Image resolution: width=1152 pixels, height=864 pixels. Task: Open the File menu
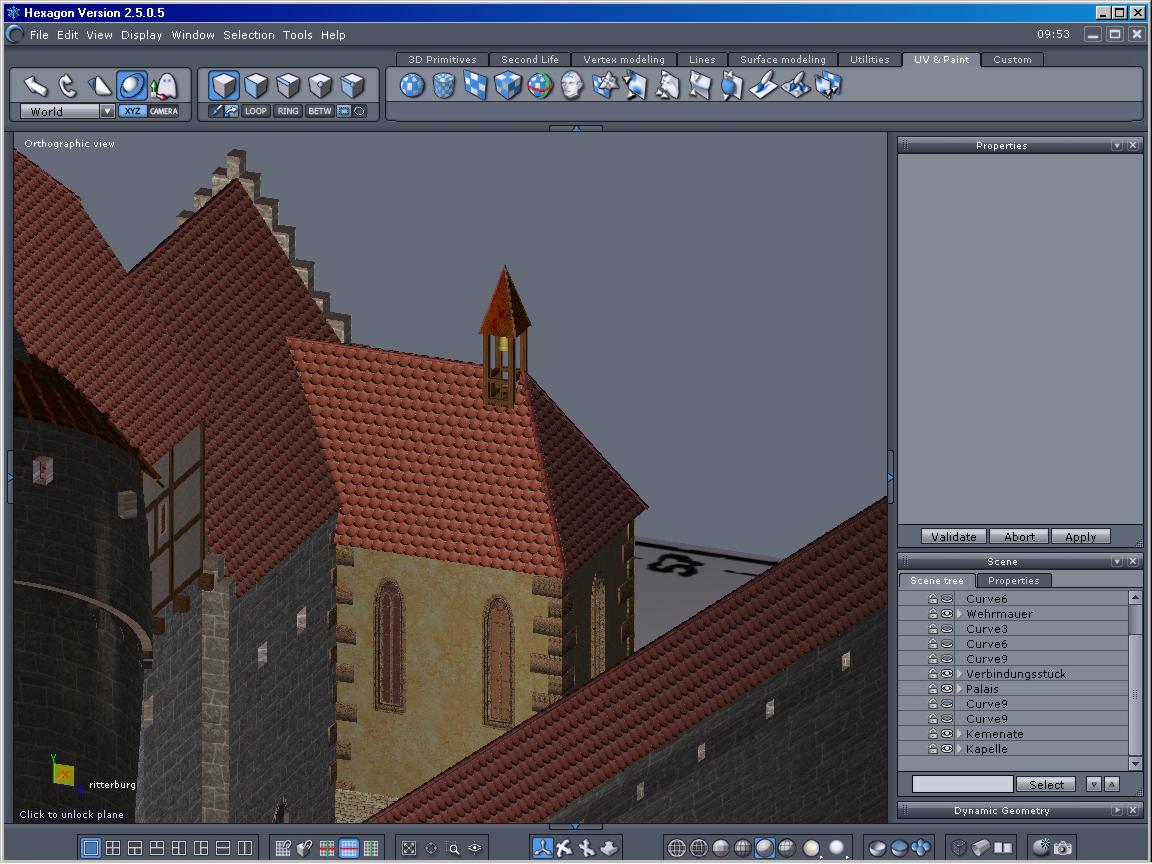pyautogui.click(x=39, y=35)
